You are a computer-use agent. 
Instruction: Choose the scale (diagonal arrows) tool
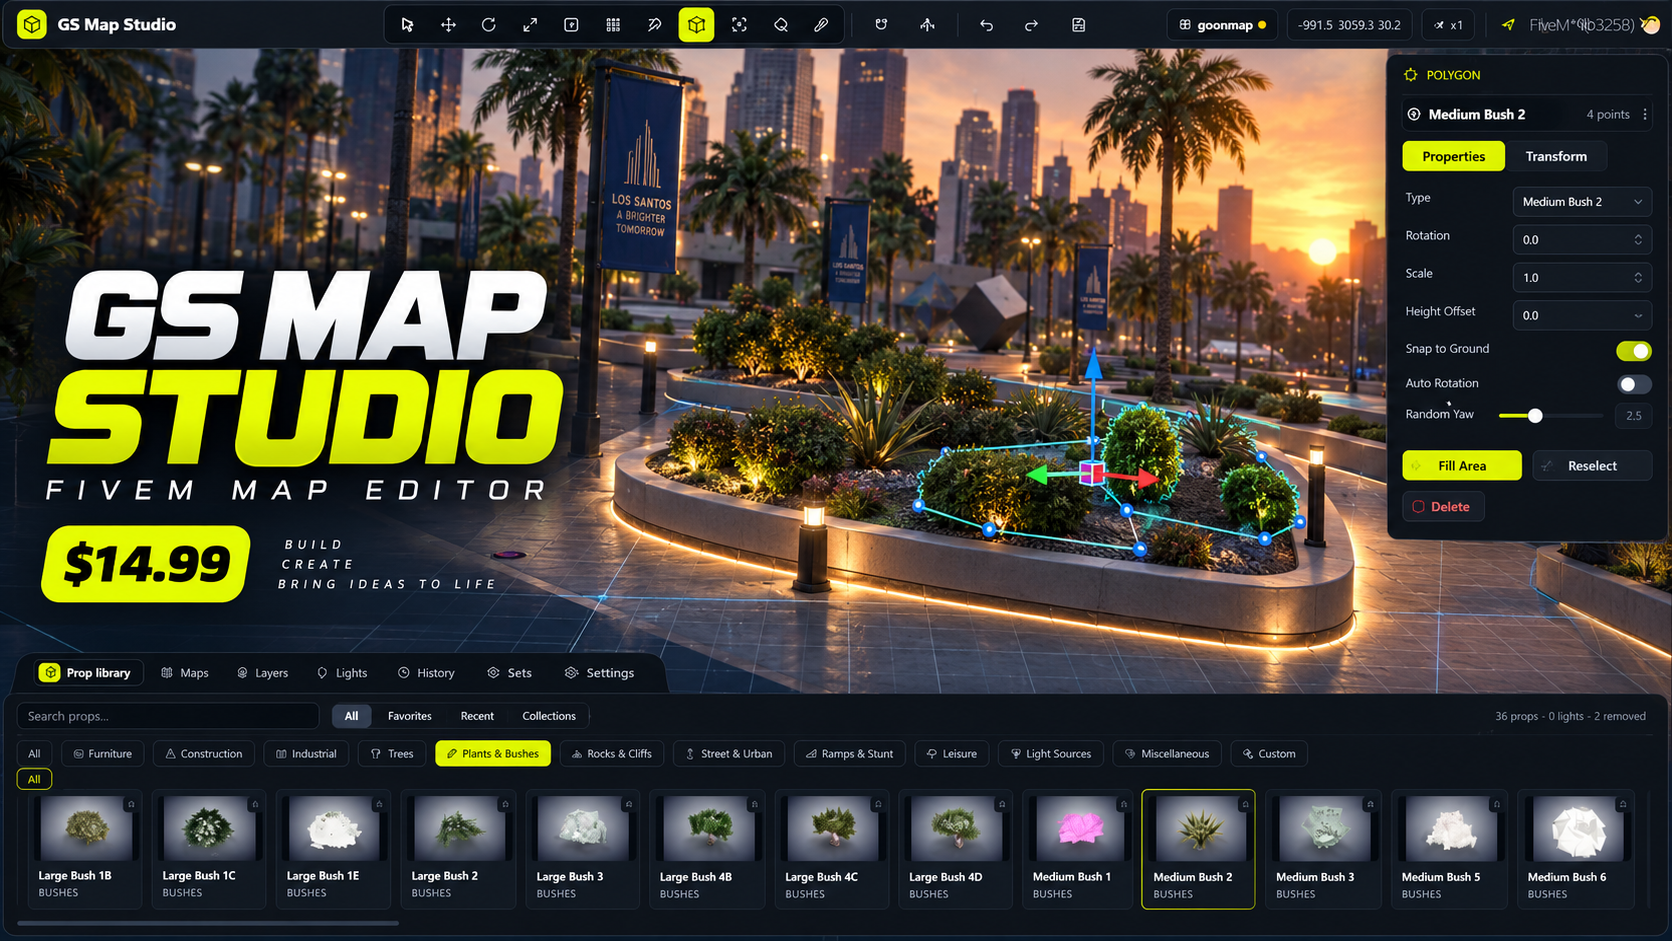[530, 25]
